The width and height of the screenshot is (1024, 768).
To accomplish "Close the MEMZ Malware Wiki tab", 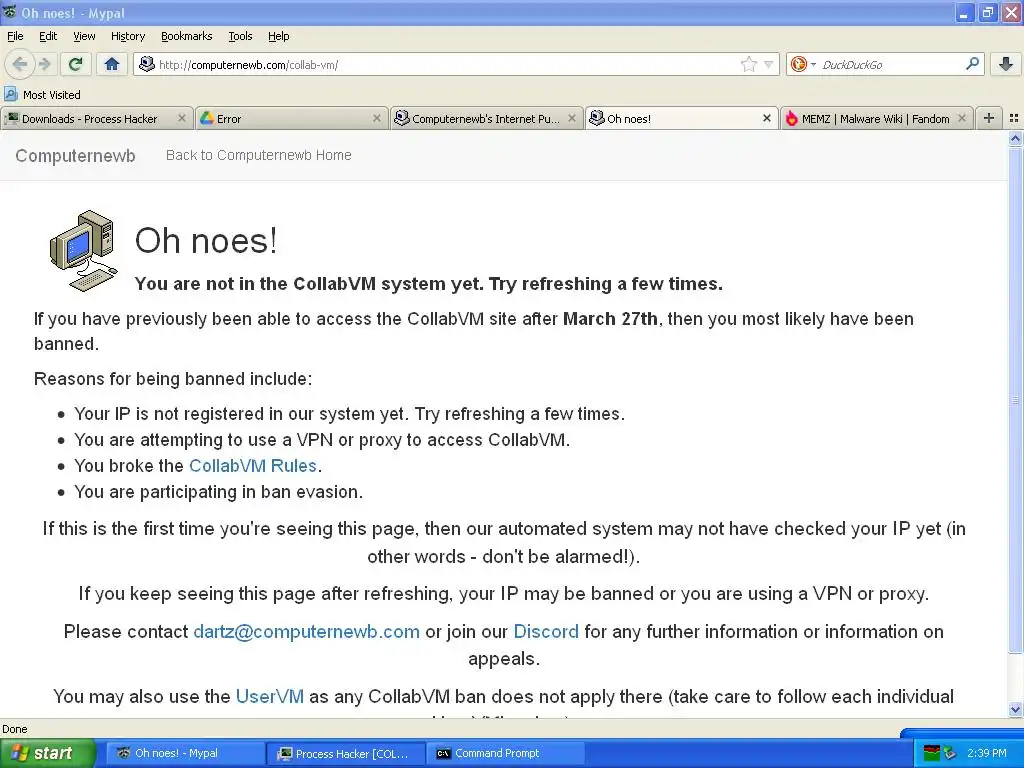I will [961, 118].
